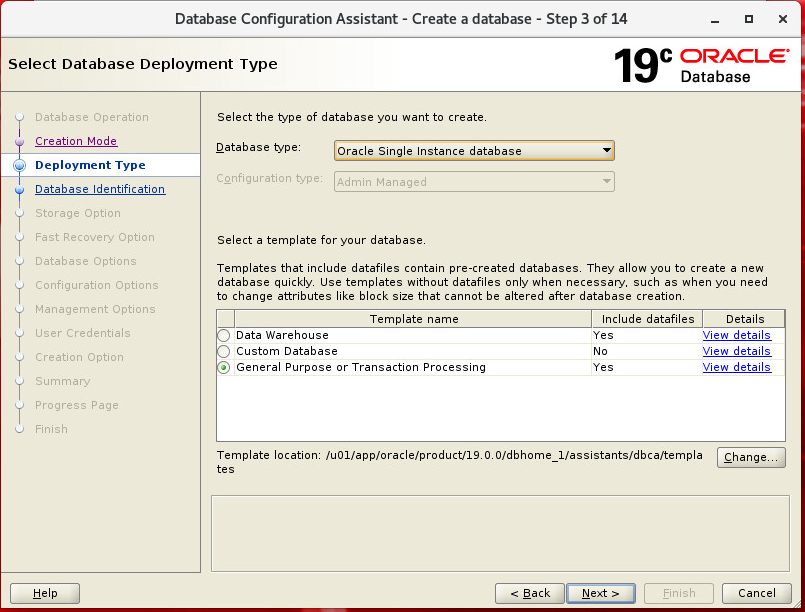View details for General Purpose template

(x=736, y=367)
